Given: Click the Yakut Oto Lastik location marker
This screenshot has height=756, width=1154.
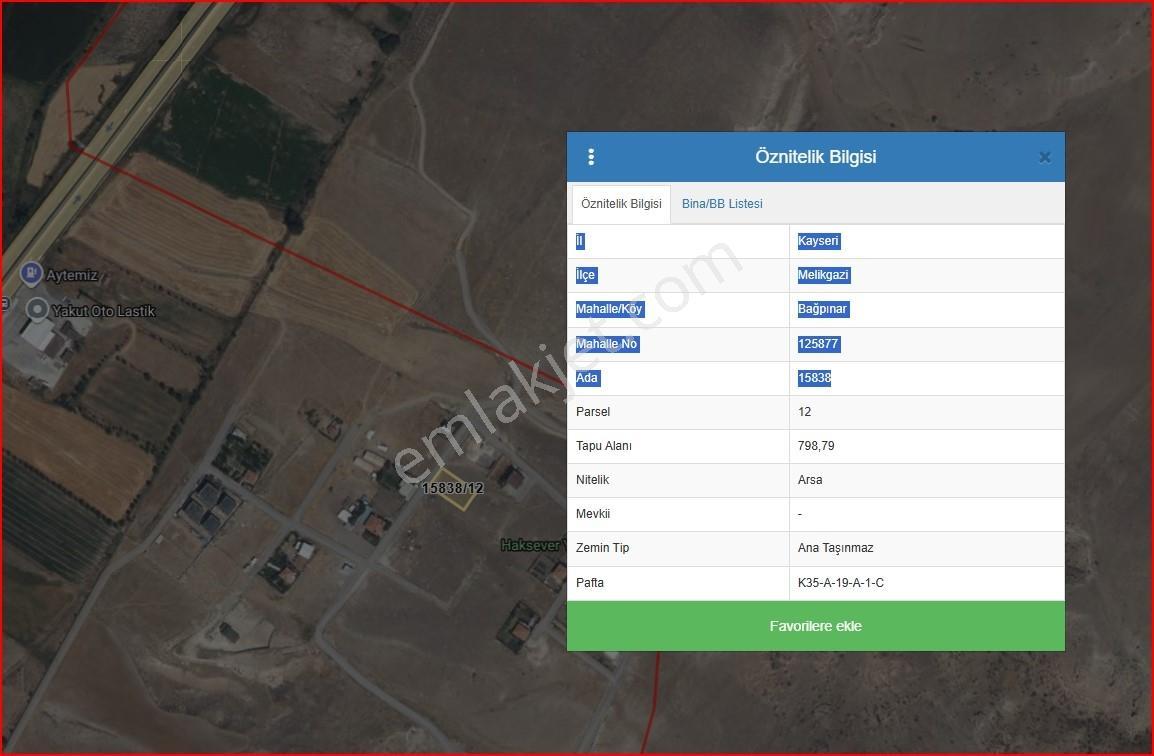Looking at the screenshot, I should pos(37,310).
